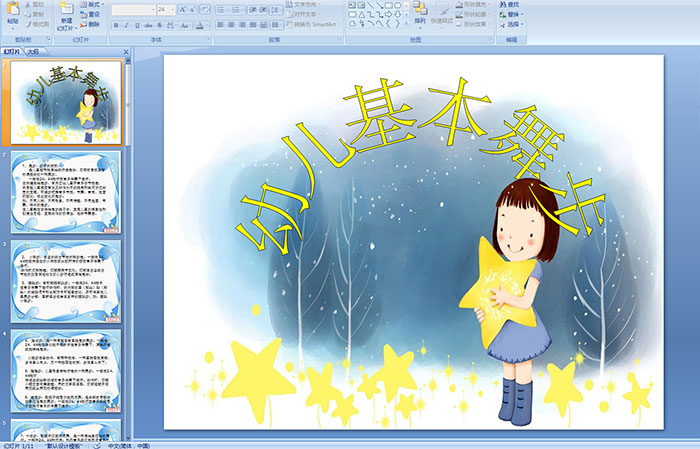
Task: Open the Replace (替换) dropdown arrow
Action: click(522, 14)
